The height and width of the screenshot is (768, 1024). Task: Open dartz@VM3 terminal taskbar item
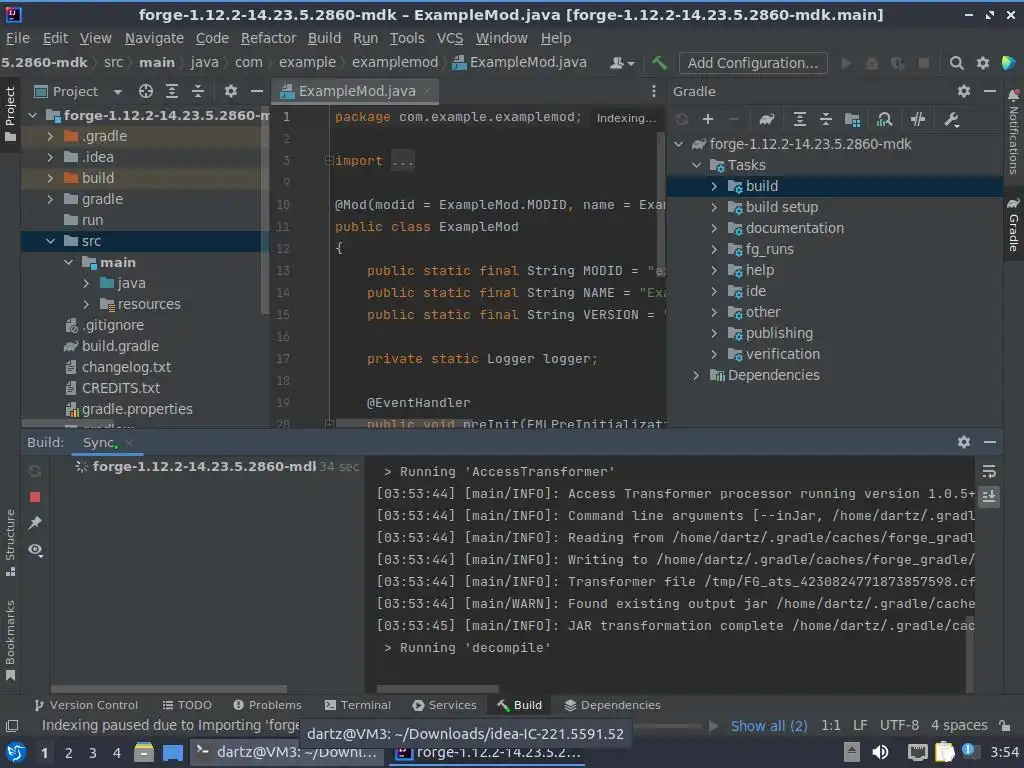click(x=287, y=752)
